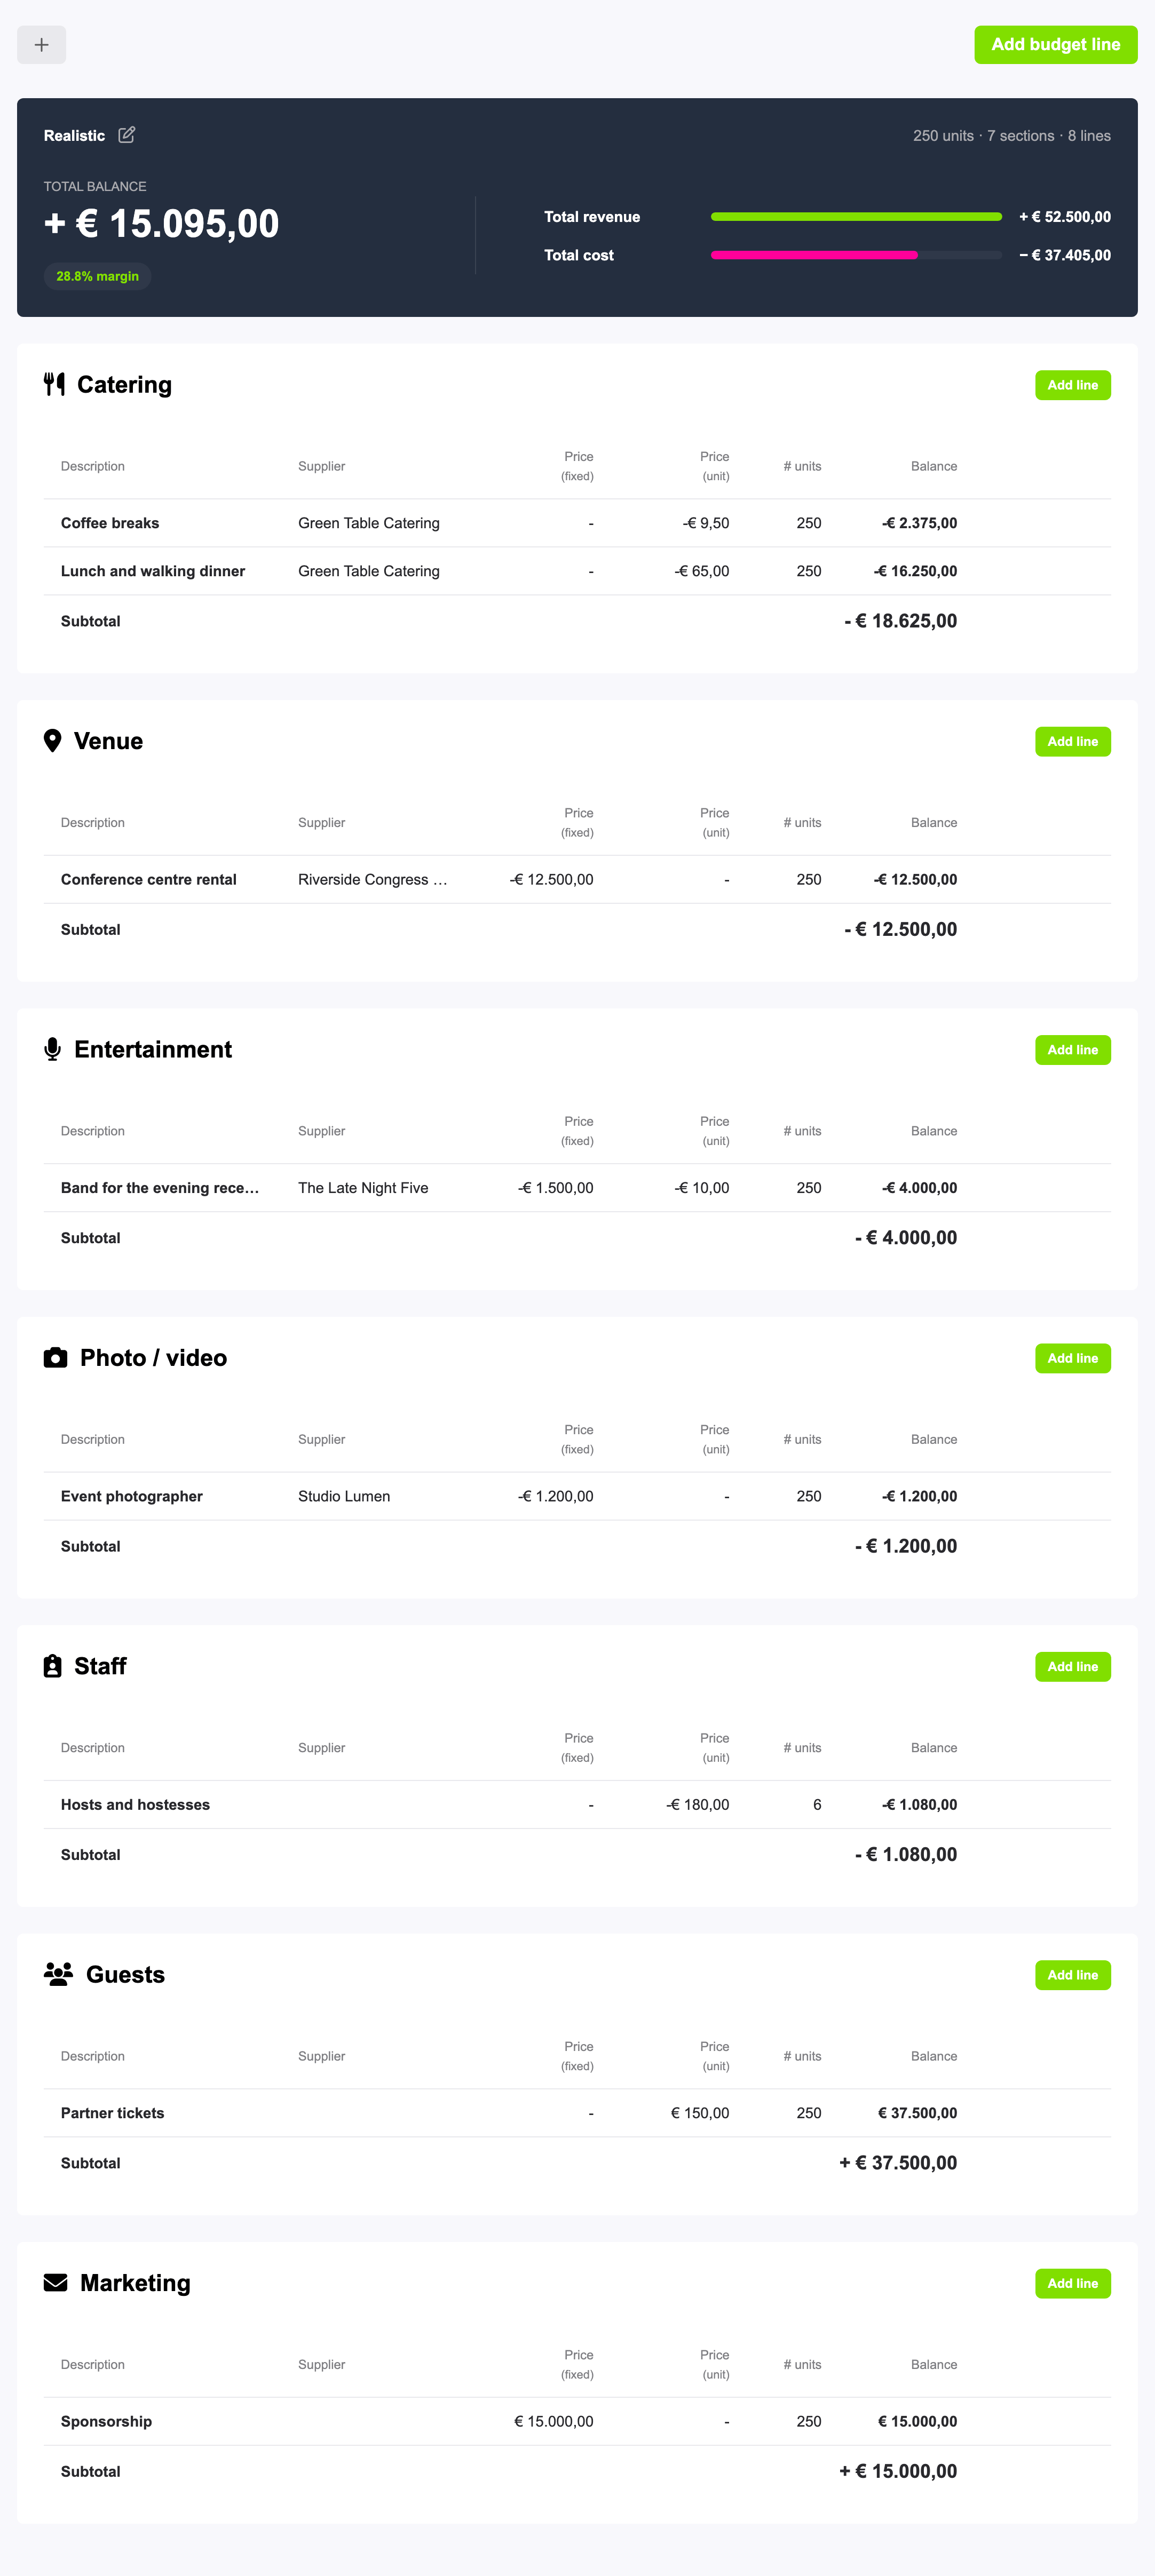This screenshot has width=1155, height=2576.
Task: Edit the Realistic scenario name via pencil icon
Action: 127,135
